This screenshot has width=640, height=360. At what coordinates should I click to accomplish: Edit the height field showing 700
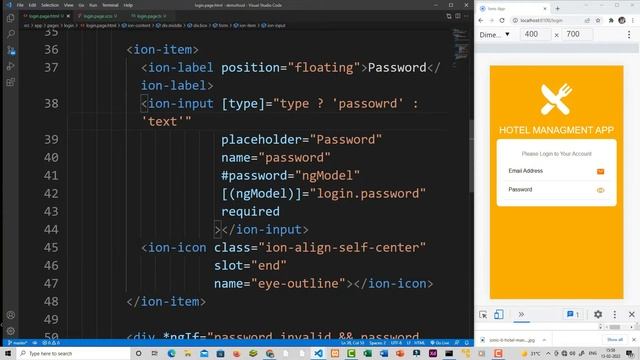[x=577, y=34]
